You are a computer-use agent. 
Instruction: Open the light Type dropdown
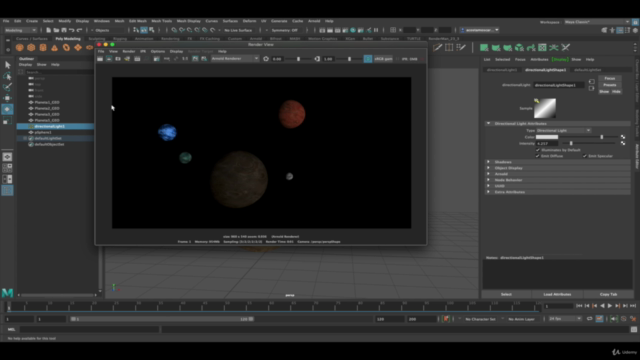[563, 131]
